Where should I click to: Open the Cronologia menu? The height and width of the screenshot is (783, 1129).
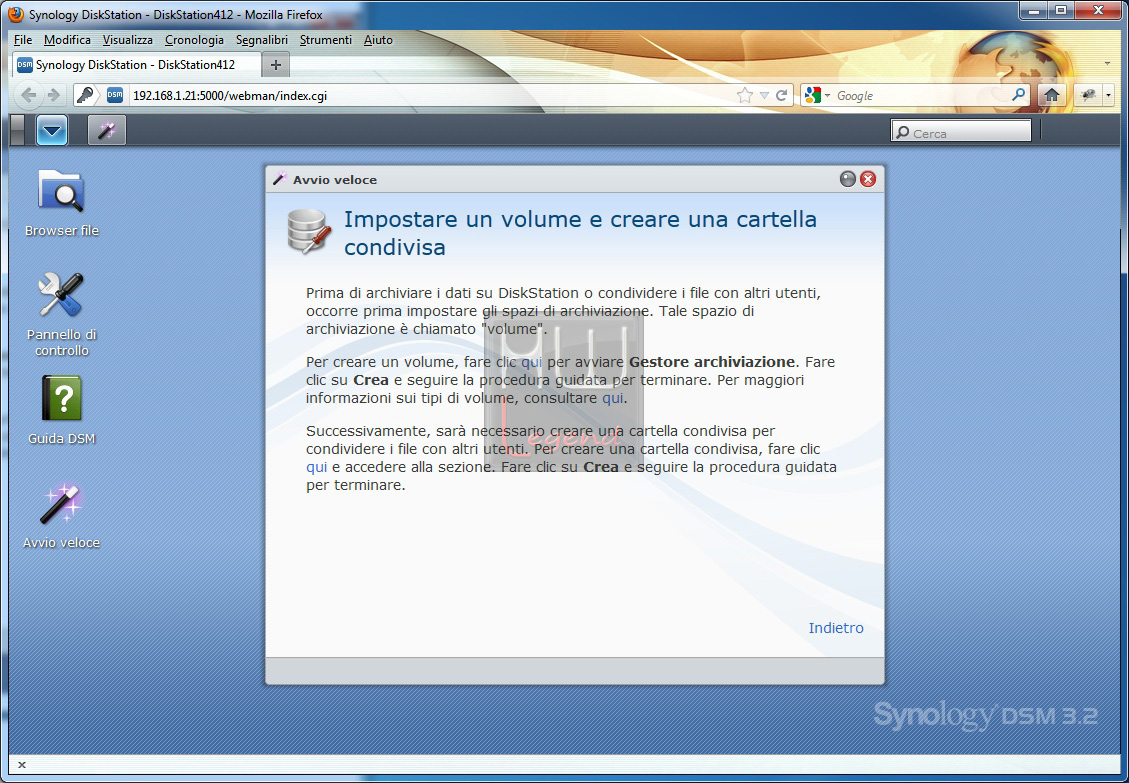coord(194,40)
